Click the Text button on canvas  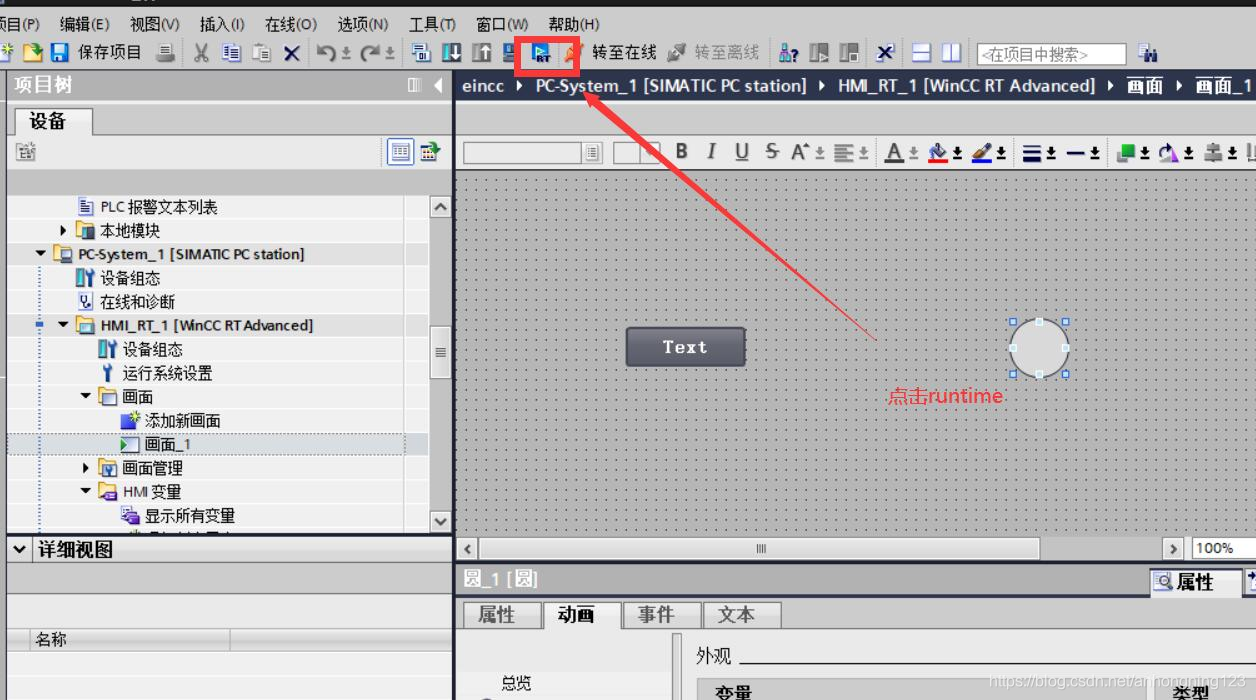[x=685, y=347]
